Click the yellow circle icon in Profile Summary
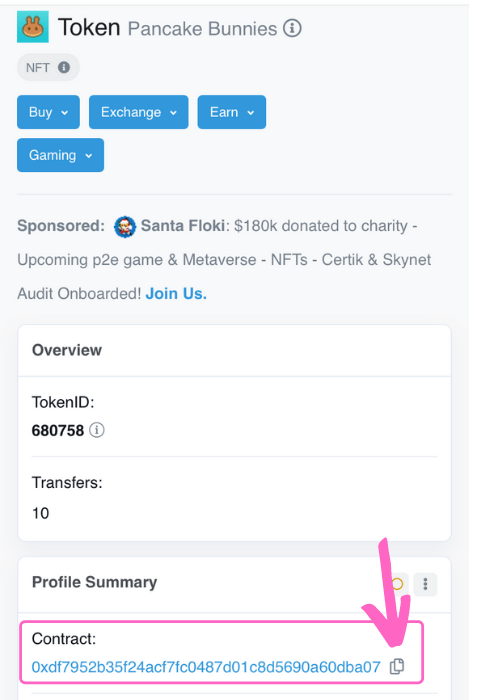Viewport: 500px width, 700px height. pos(397,584)
